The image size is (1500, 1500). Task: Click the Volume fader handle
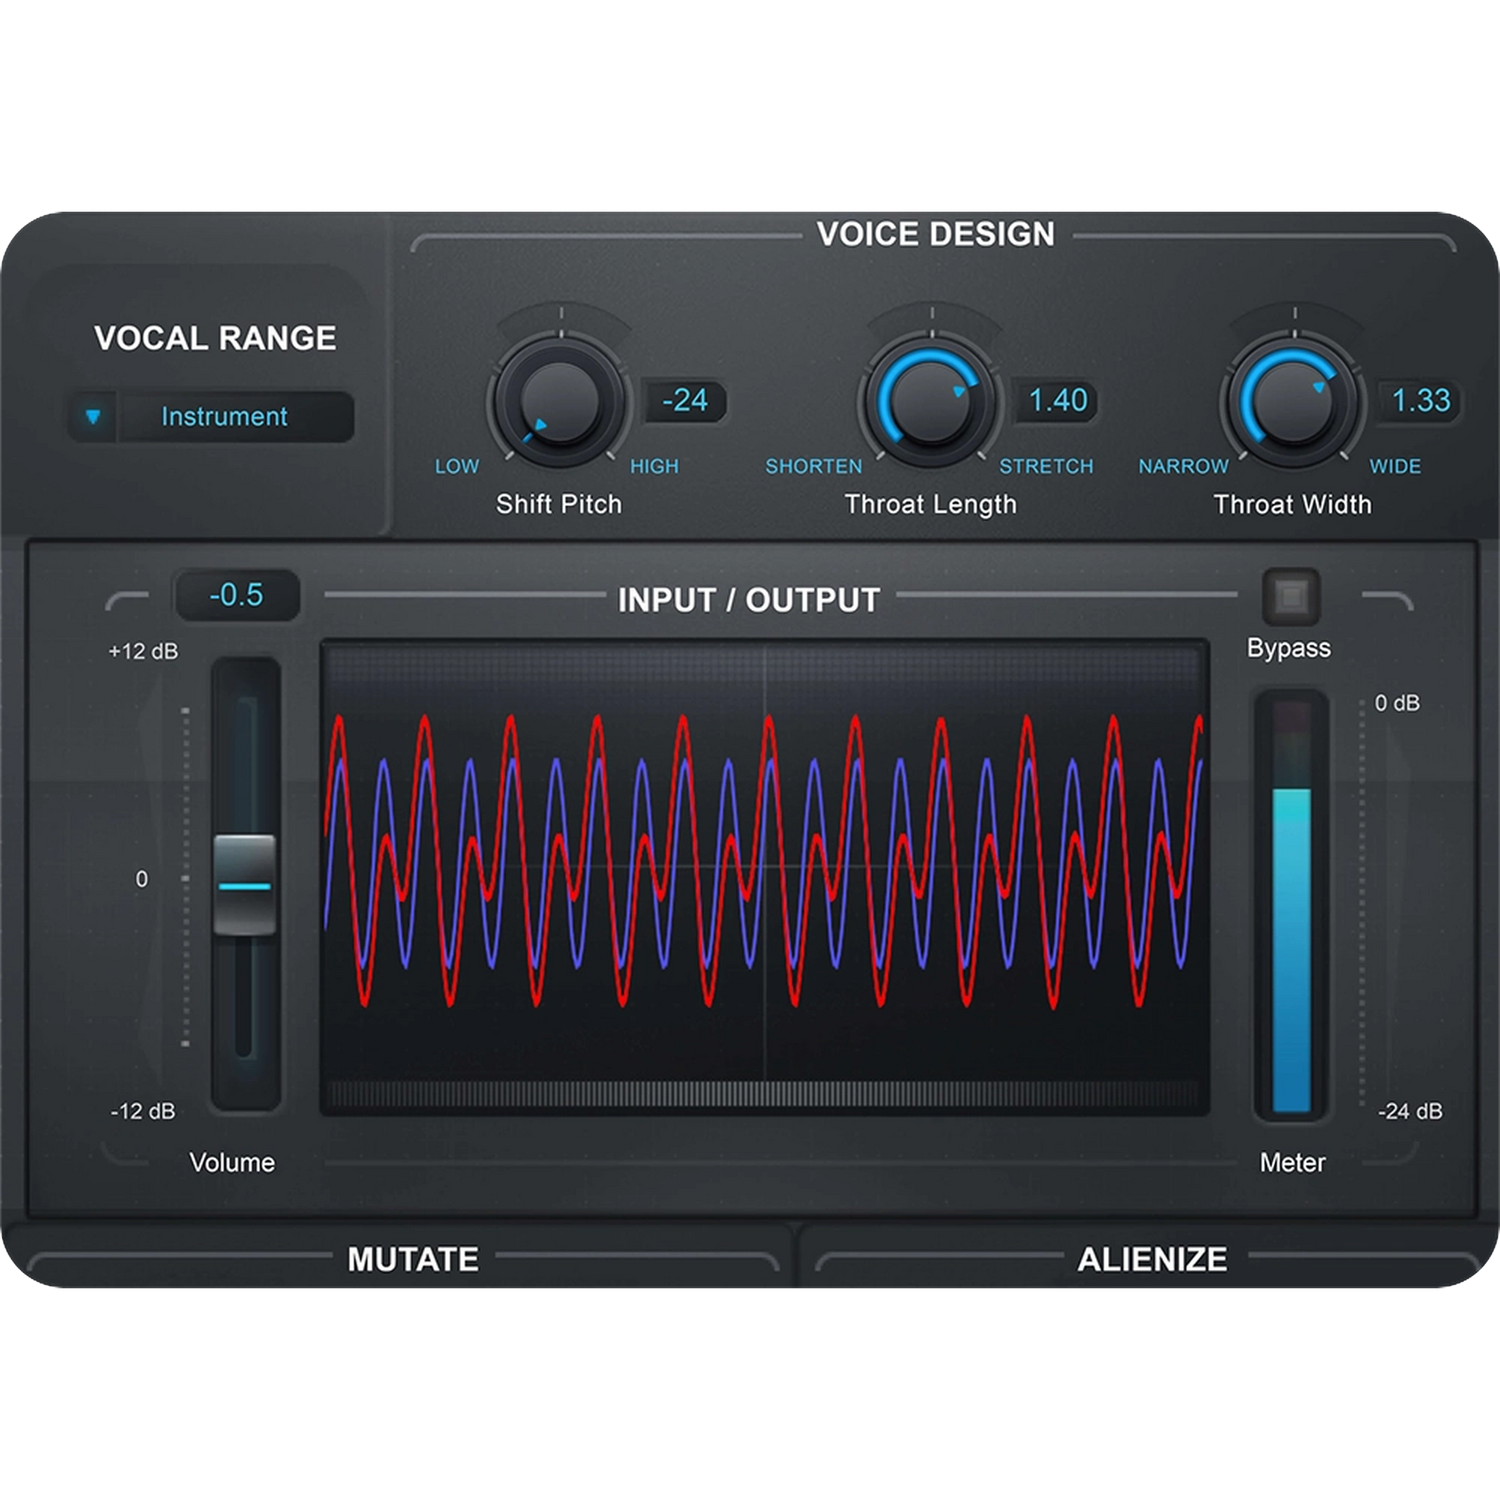(245, 885)
